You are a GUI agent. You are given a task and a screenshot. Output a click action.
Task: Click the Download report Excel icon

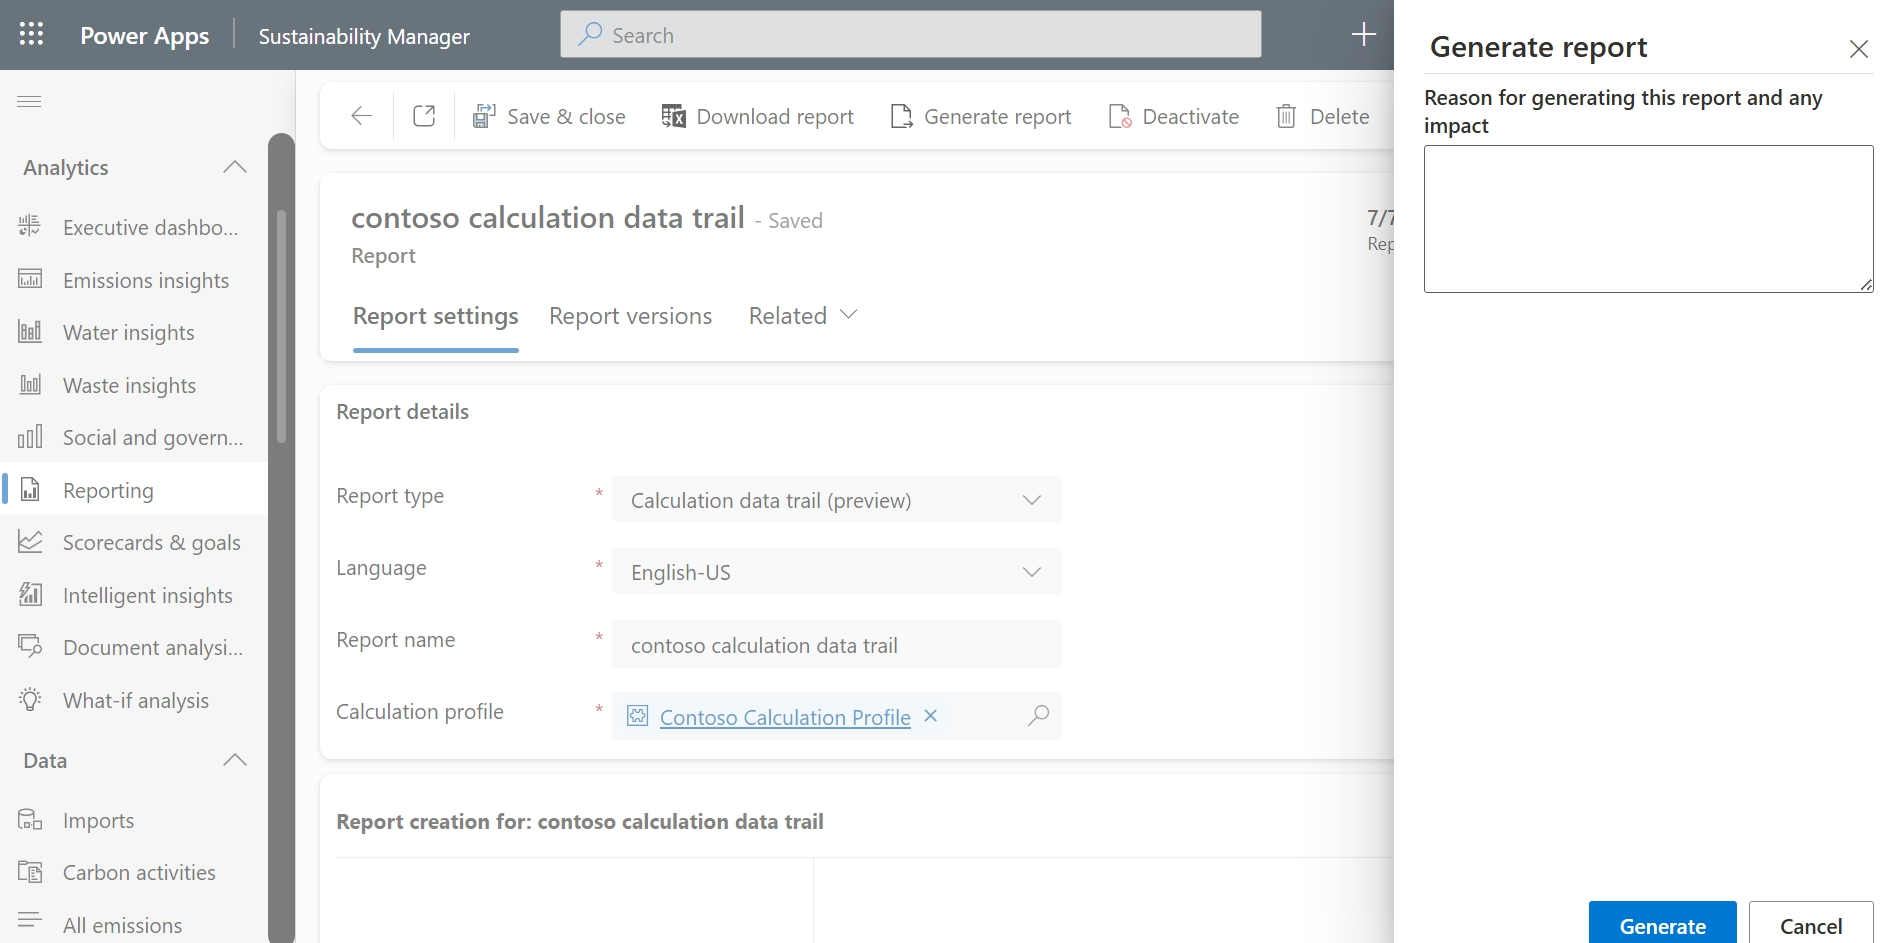pyautogui.click(x=673, y=116)
